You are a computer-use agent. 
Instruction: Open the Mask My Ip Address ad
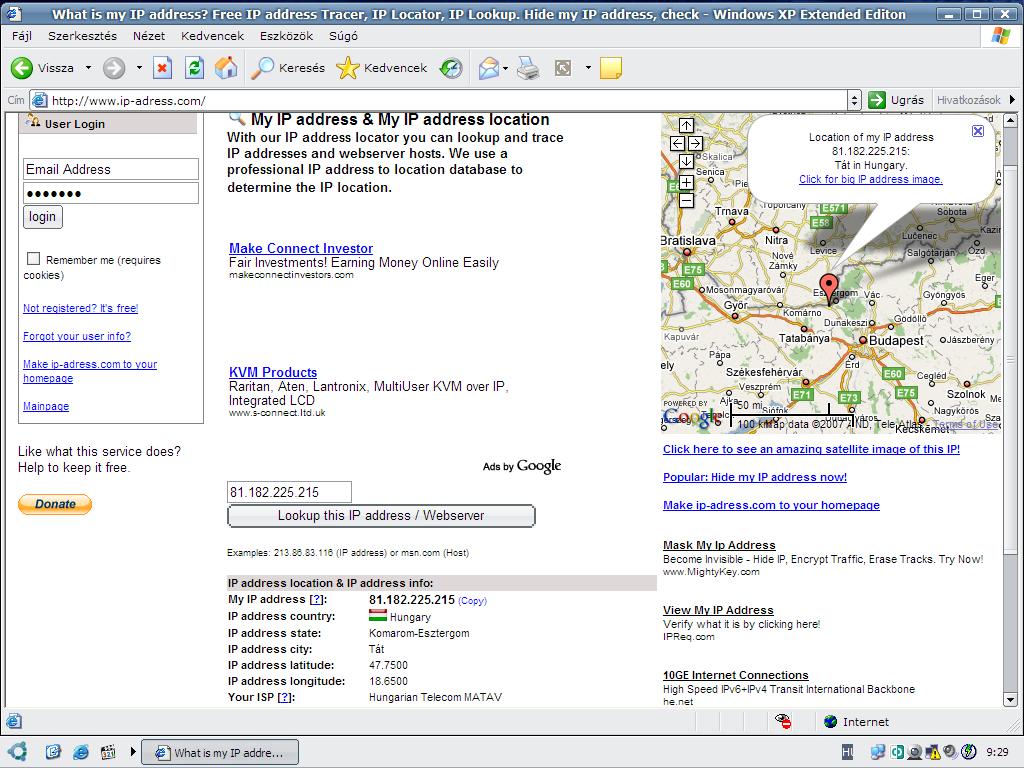click(x=719, y=545)
